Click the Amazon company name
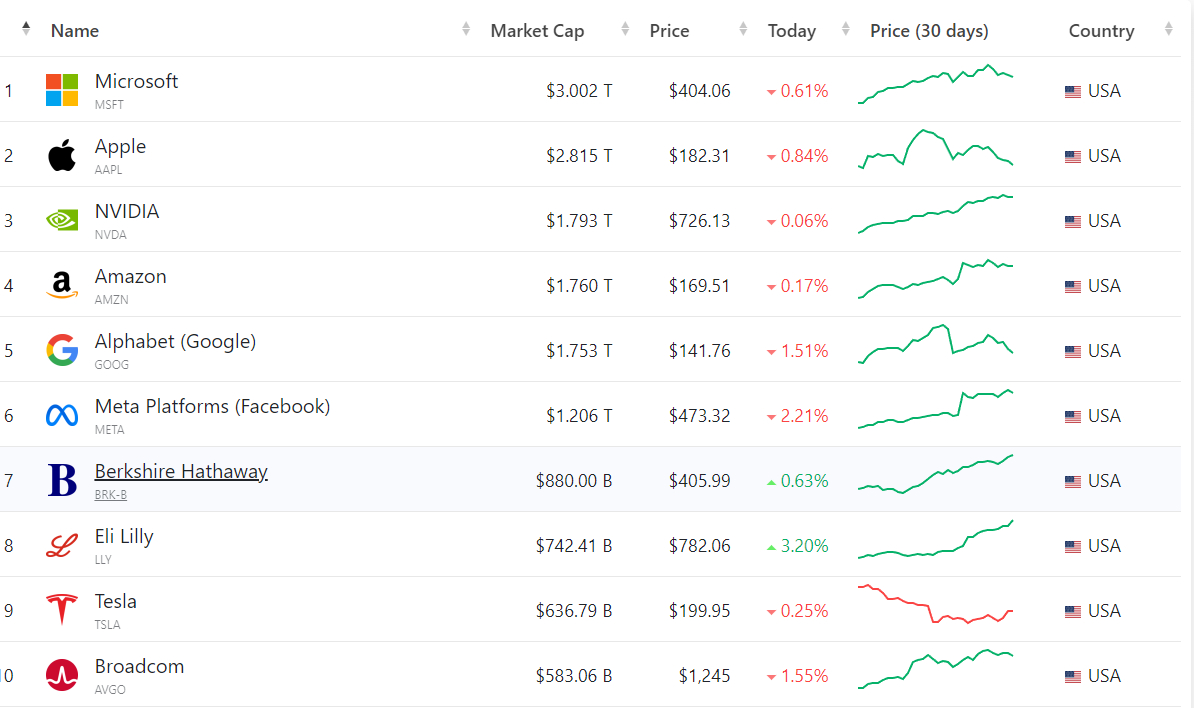The width and height of the screenshot is (1194, 708). [x=130, y=276]
